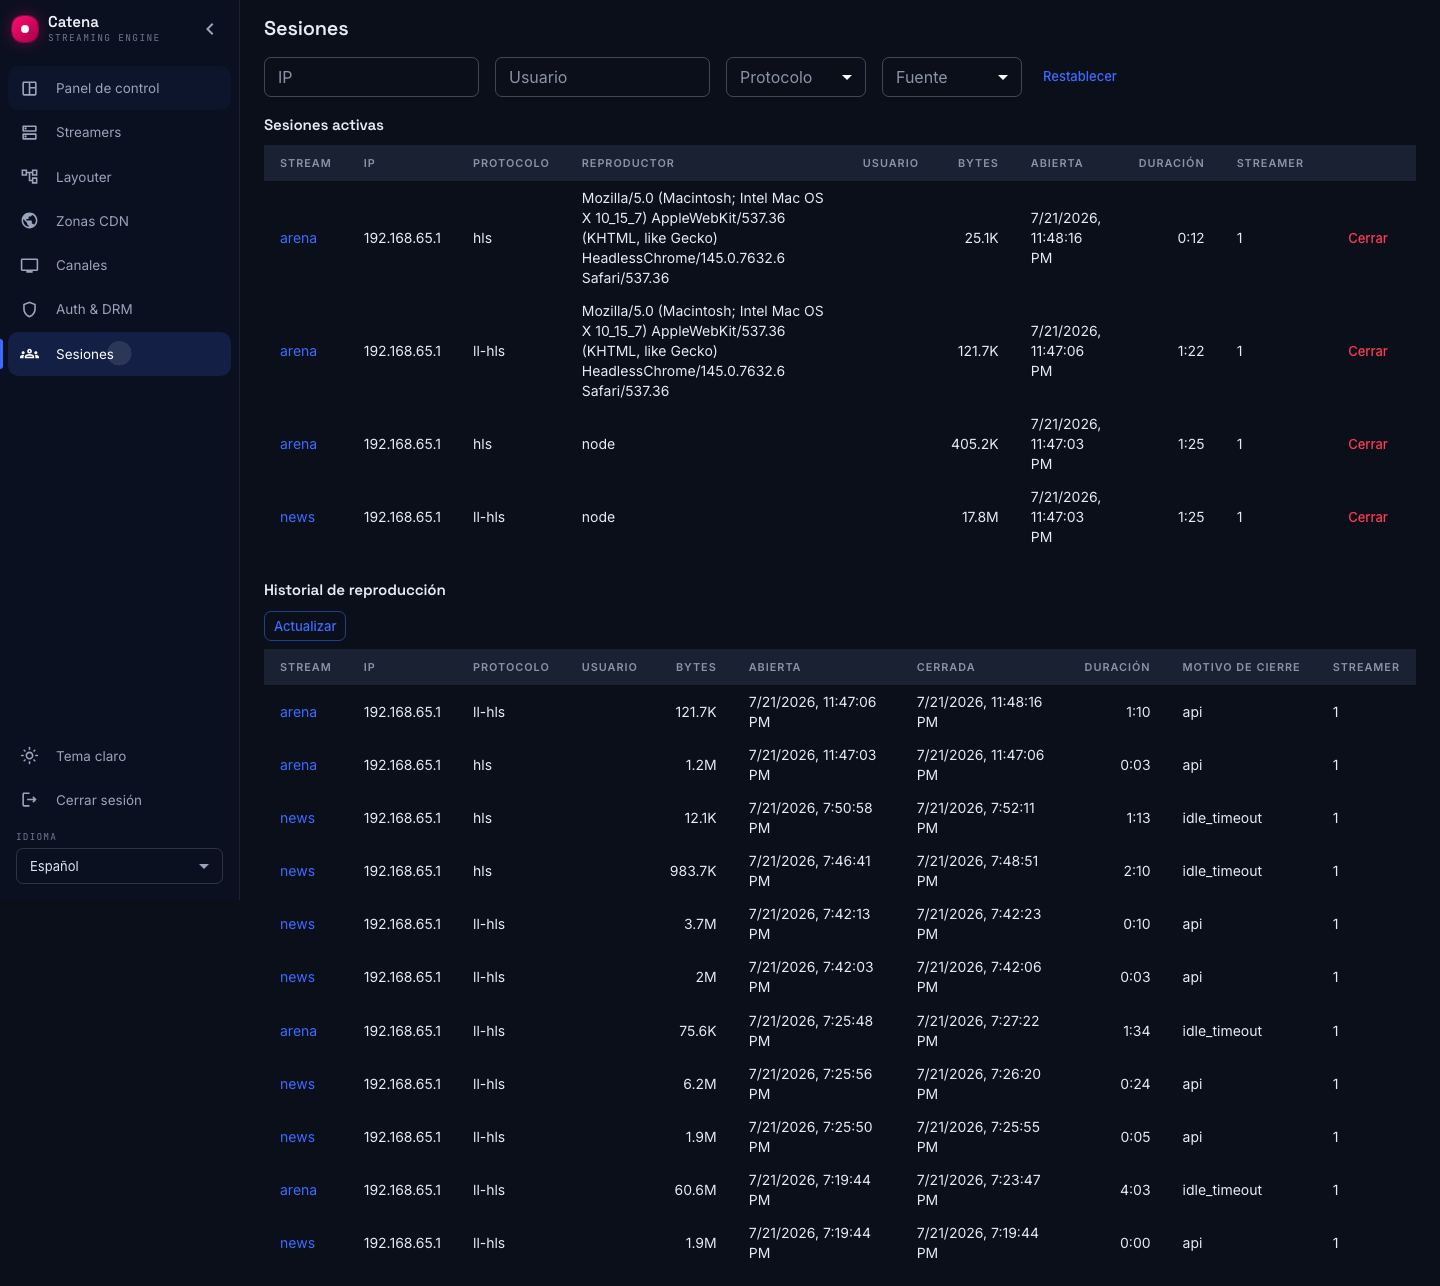Expand the Fuente filter dropdown

pyautogui.click(x=952, y=77)
